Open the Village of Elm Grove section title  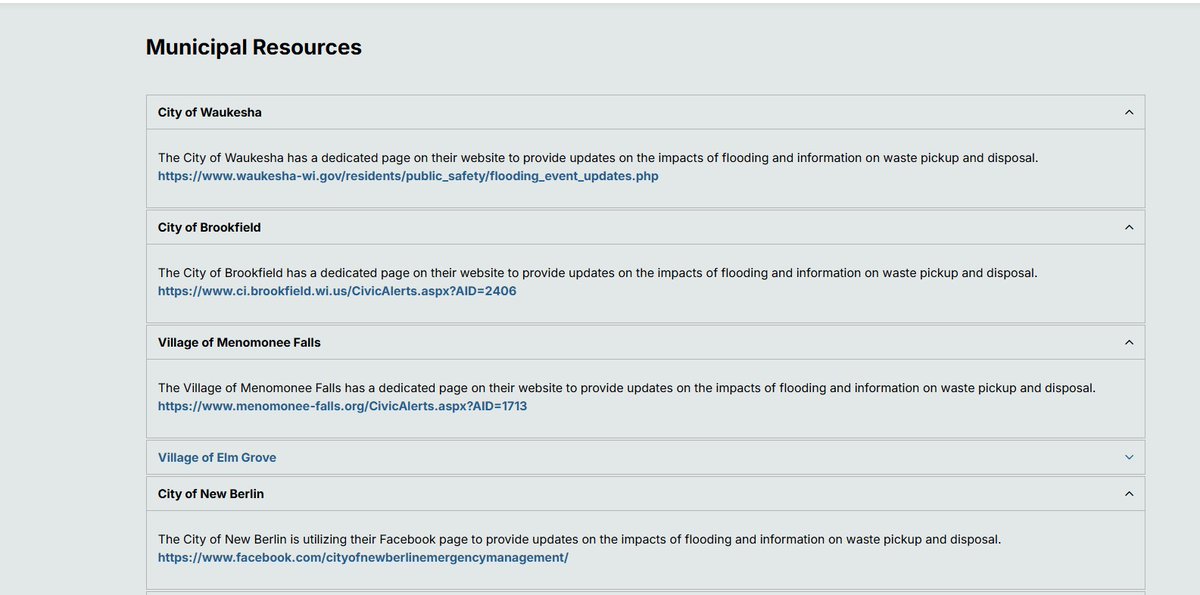point(217,457)
